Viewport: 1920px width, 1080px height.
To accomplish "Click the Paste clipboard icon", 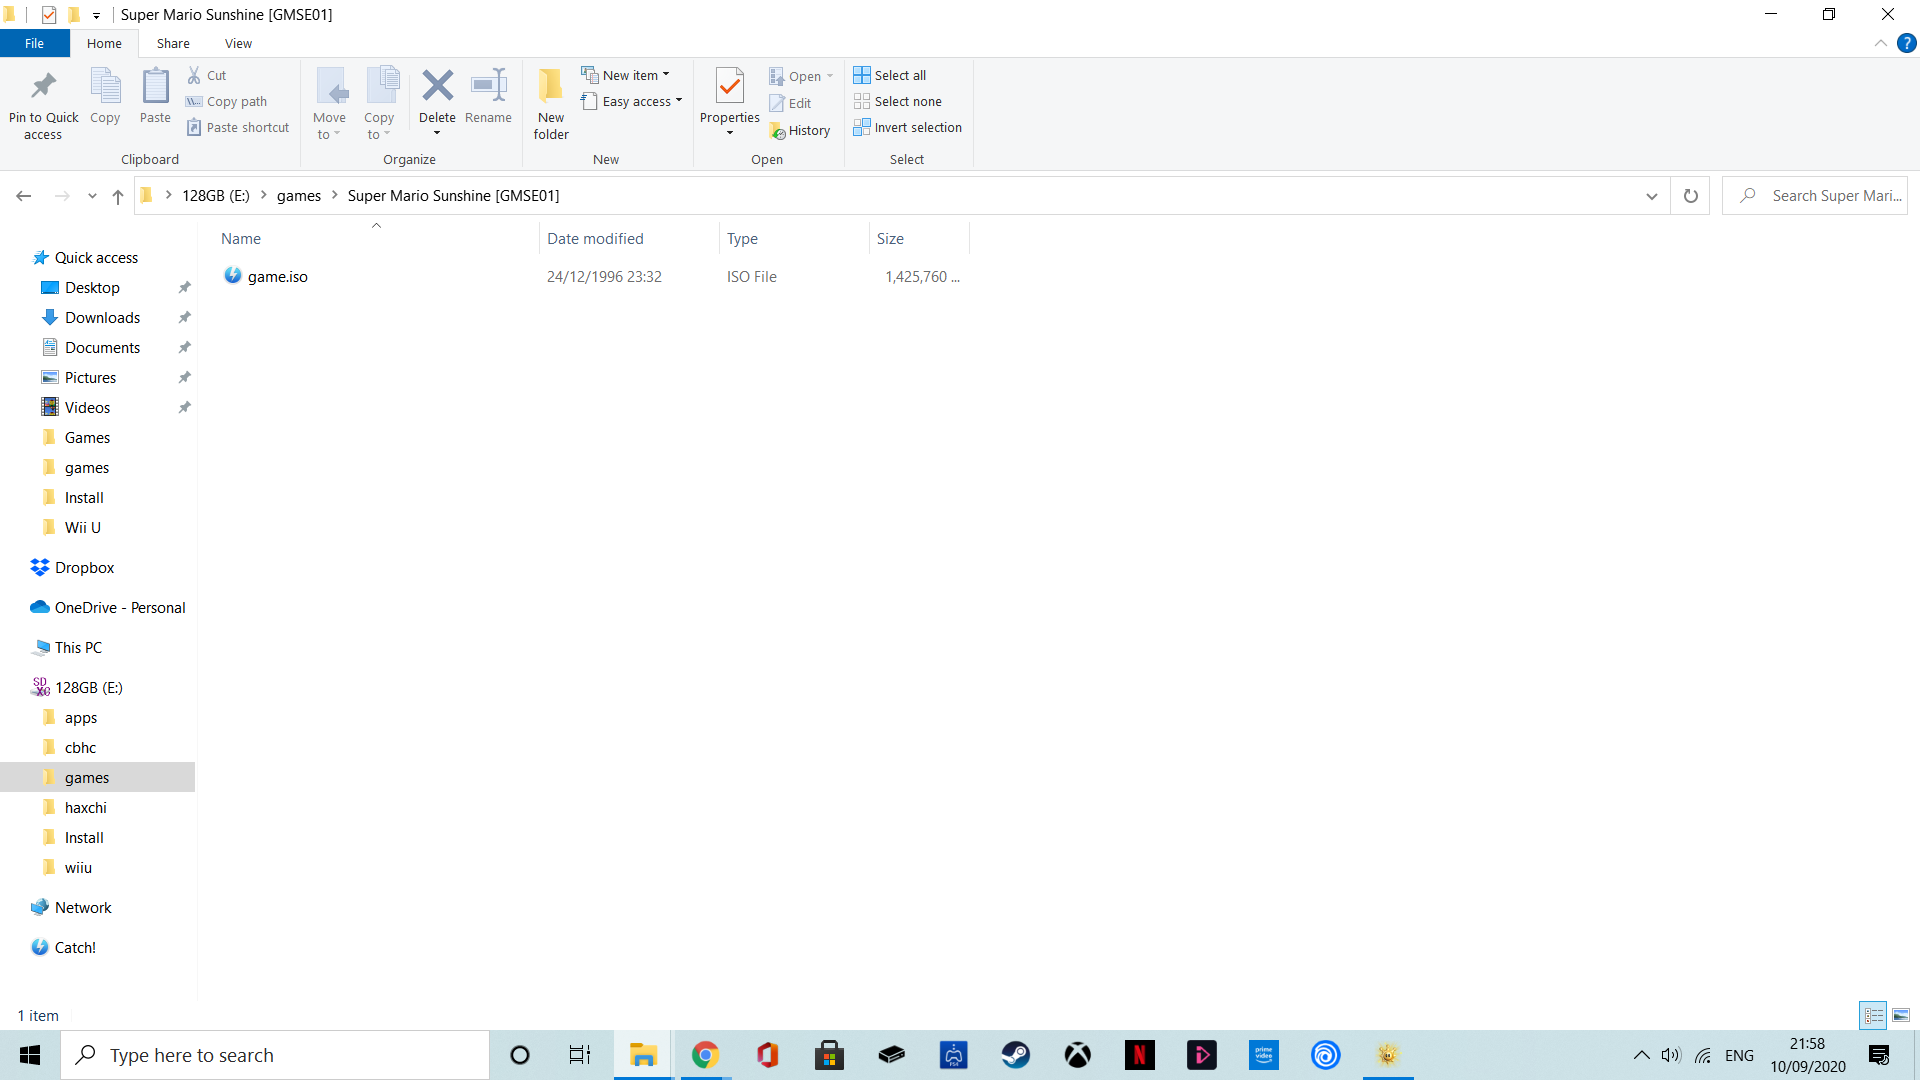I will [x=155, y=97].
